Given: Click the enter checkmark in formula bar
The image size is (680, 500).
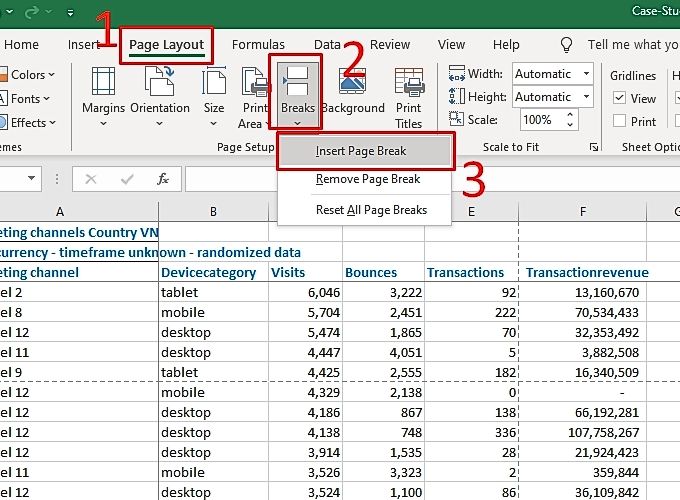Looking at the screenshot, I should [127, 179].
